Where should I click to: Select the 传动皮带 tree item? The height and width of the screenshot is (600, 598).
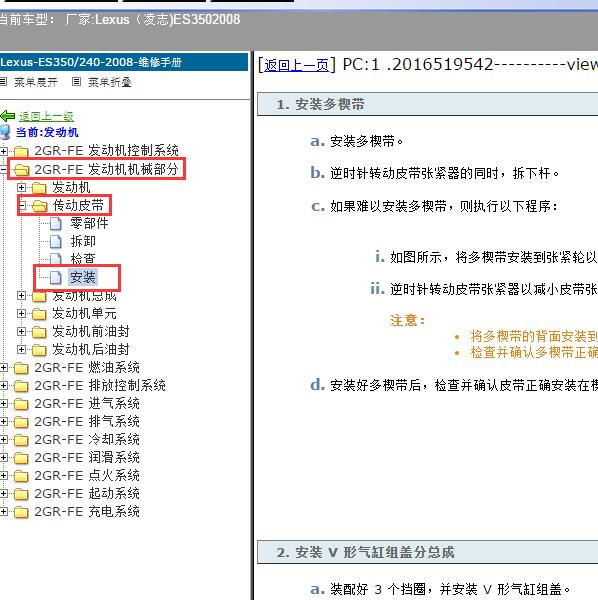(x=78, y=205)
